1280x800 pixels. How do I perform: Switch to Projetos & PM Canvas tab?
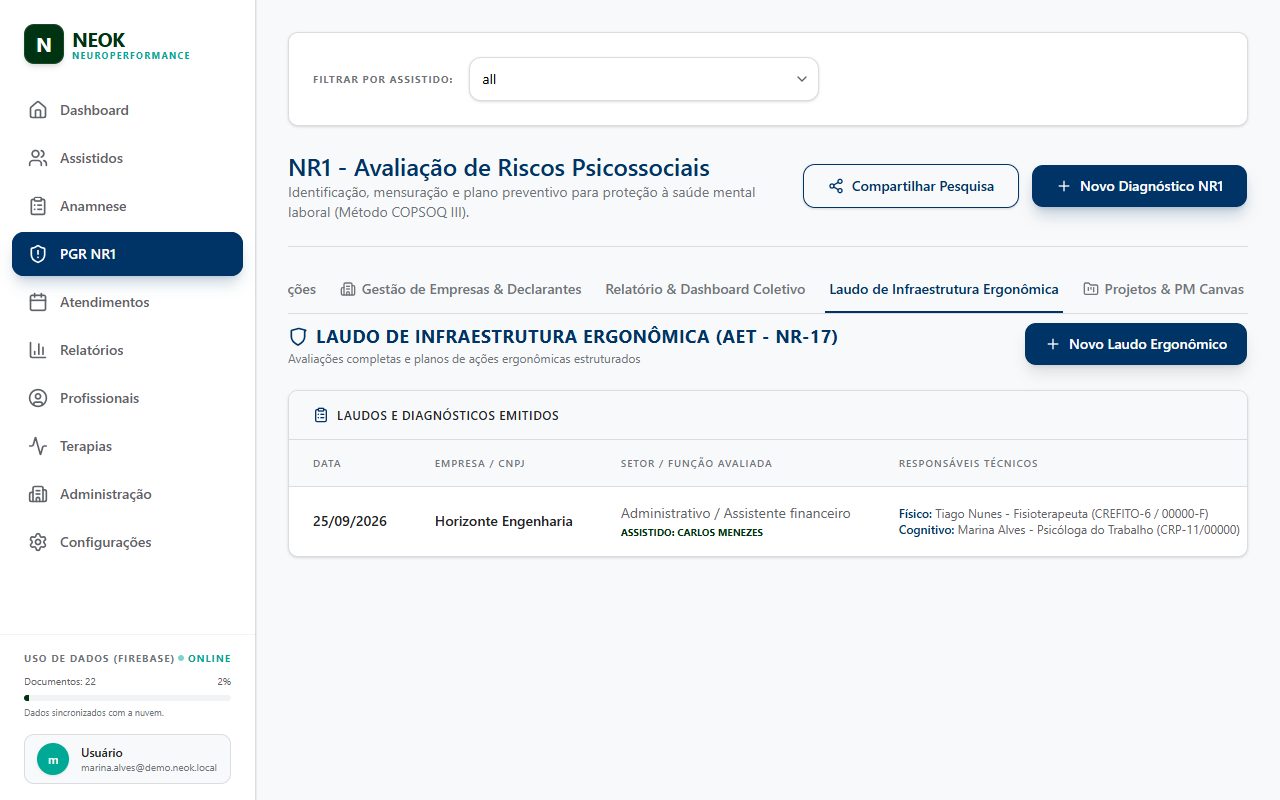coord(1164,289)
